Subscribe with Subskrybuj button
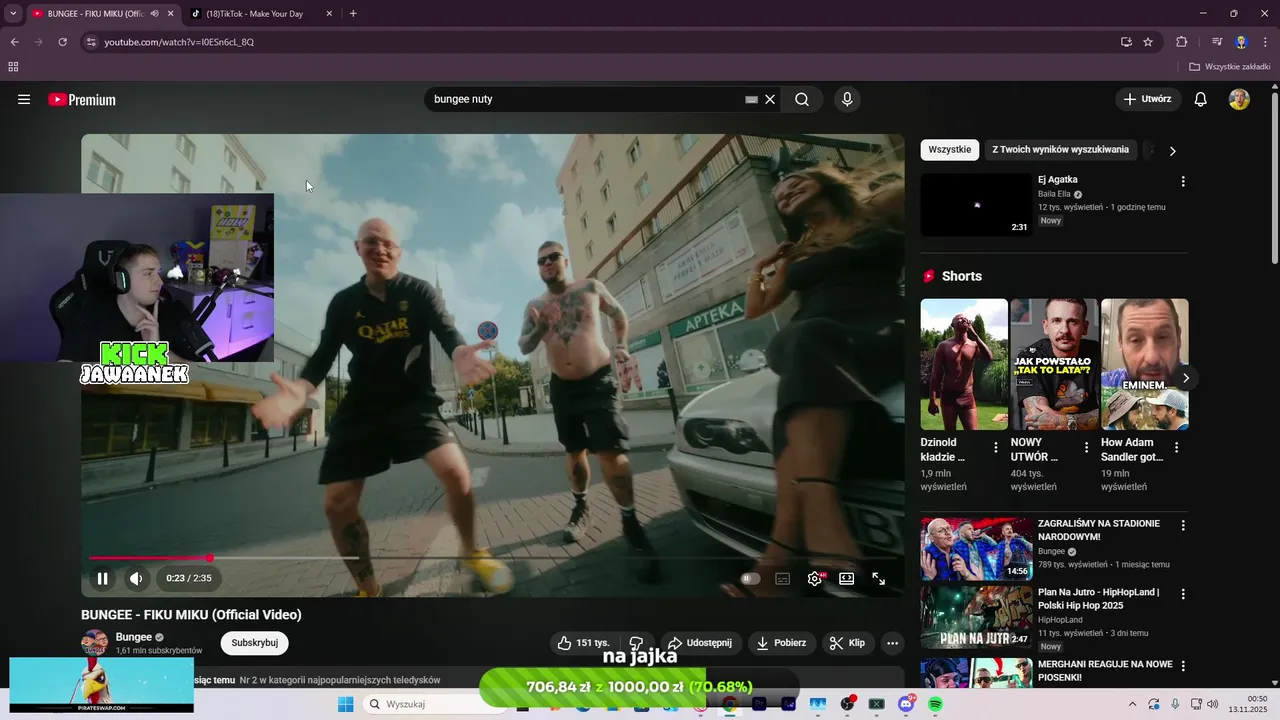The height and width of the screenshot is (720, 1280). (255, 643)
